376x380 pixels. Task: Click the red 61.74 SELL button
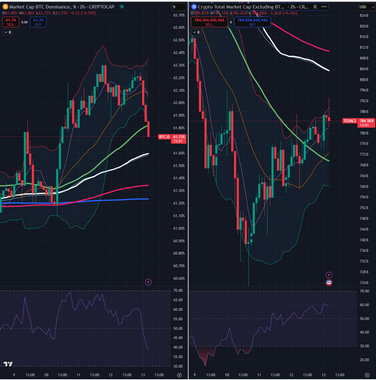pyautogui.click(x=11, y=22)
